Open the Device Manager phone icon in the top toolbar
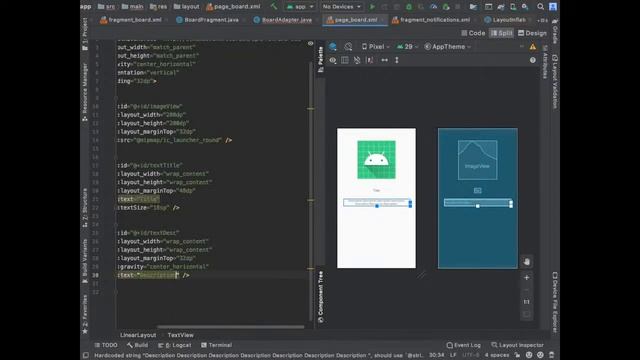 coord(513,7)
